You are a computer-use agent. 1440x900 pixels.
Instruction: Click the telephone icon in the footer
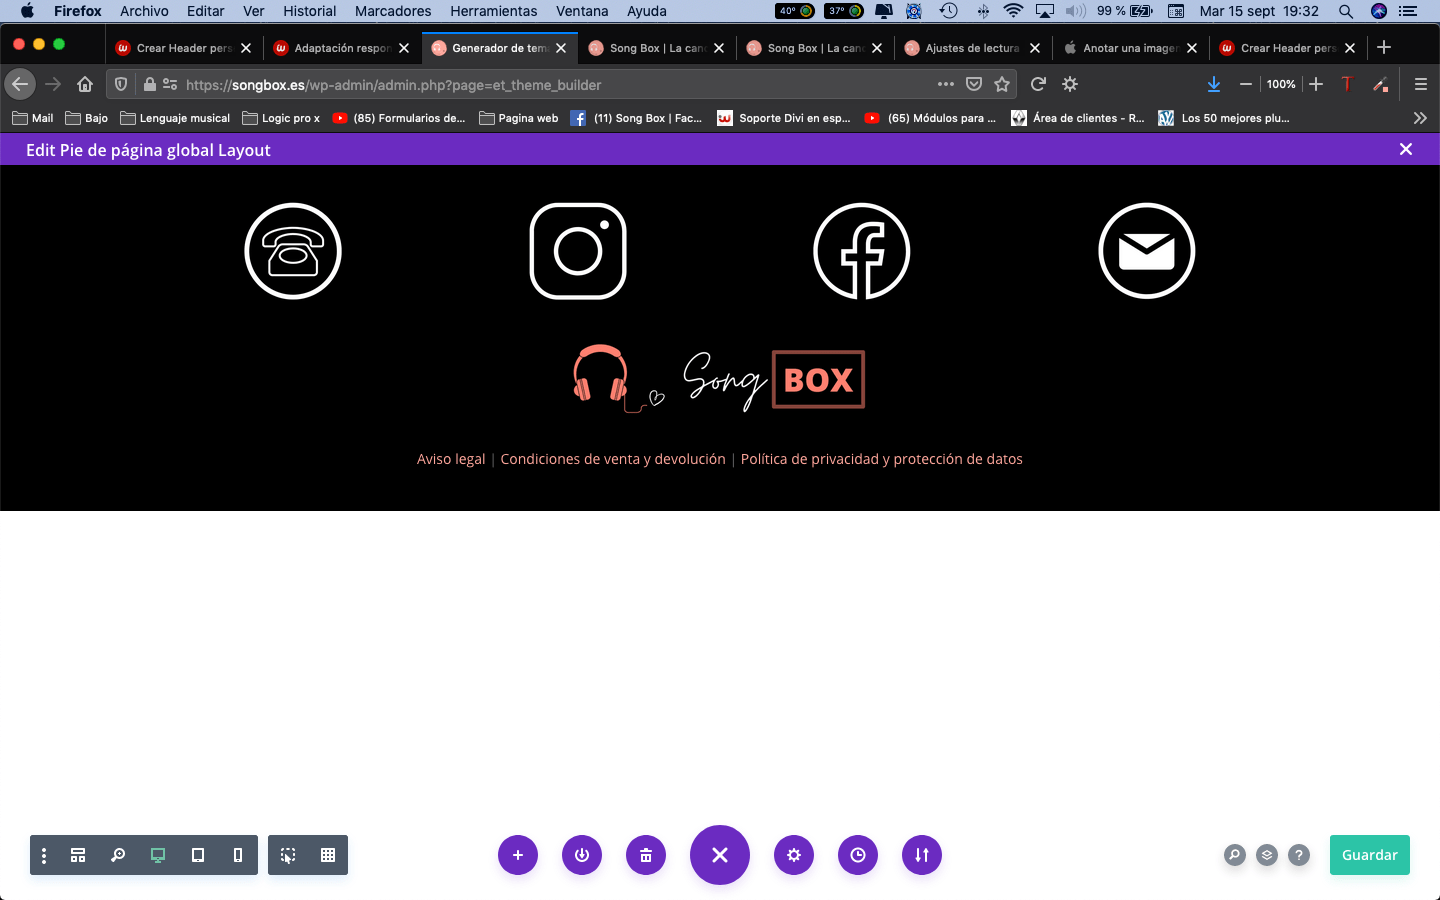(293, 251)
